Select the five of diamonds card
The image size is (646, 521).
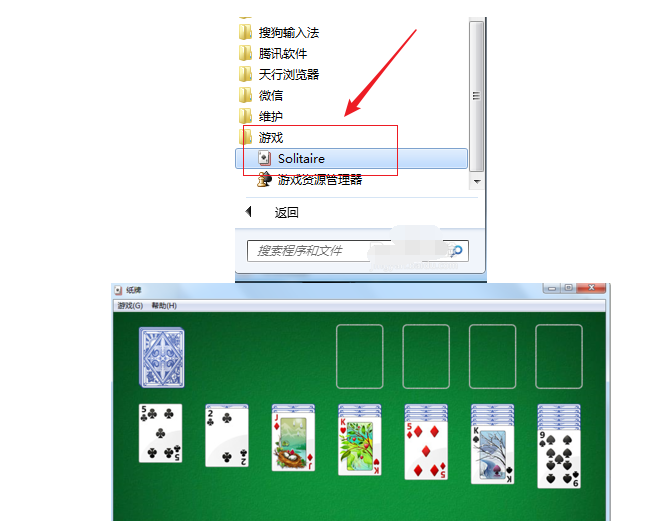tap(426, 450)
